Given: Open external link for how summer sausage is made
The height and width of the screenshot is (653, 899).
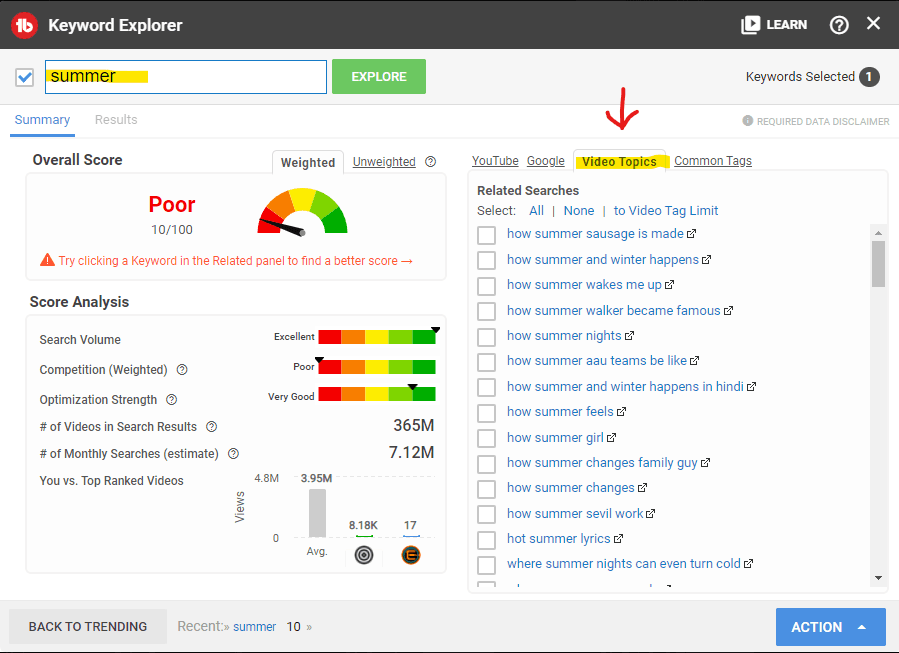Looking at the screenshot, I should (x=691, y=234).
